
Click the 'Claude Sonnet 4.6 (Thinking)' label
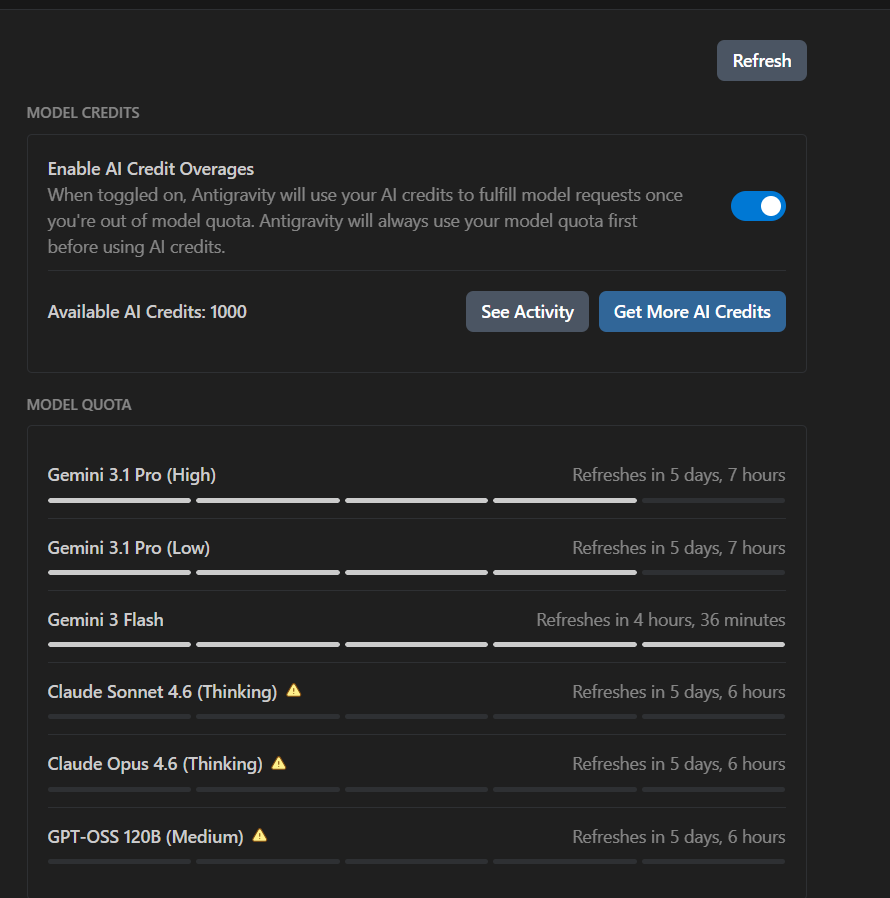click(x=162, y=692)
